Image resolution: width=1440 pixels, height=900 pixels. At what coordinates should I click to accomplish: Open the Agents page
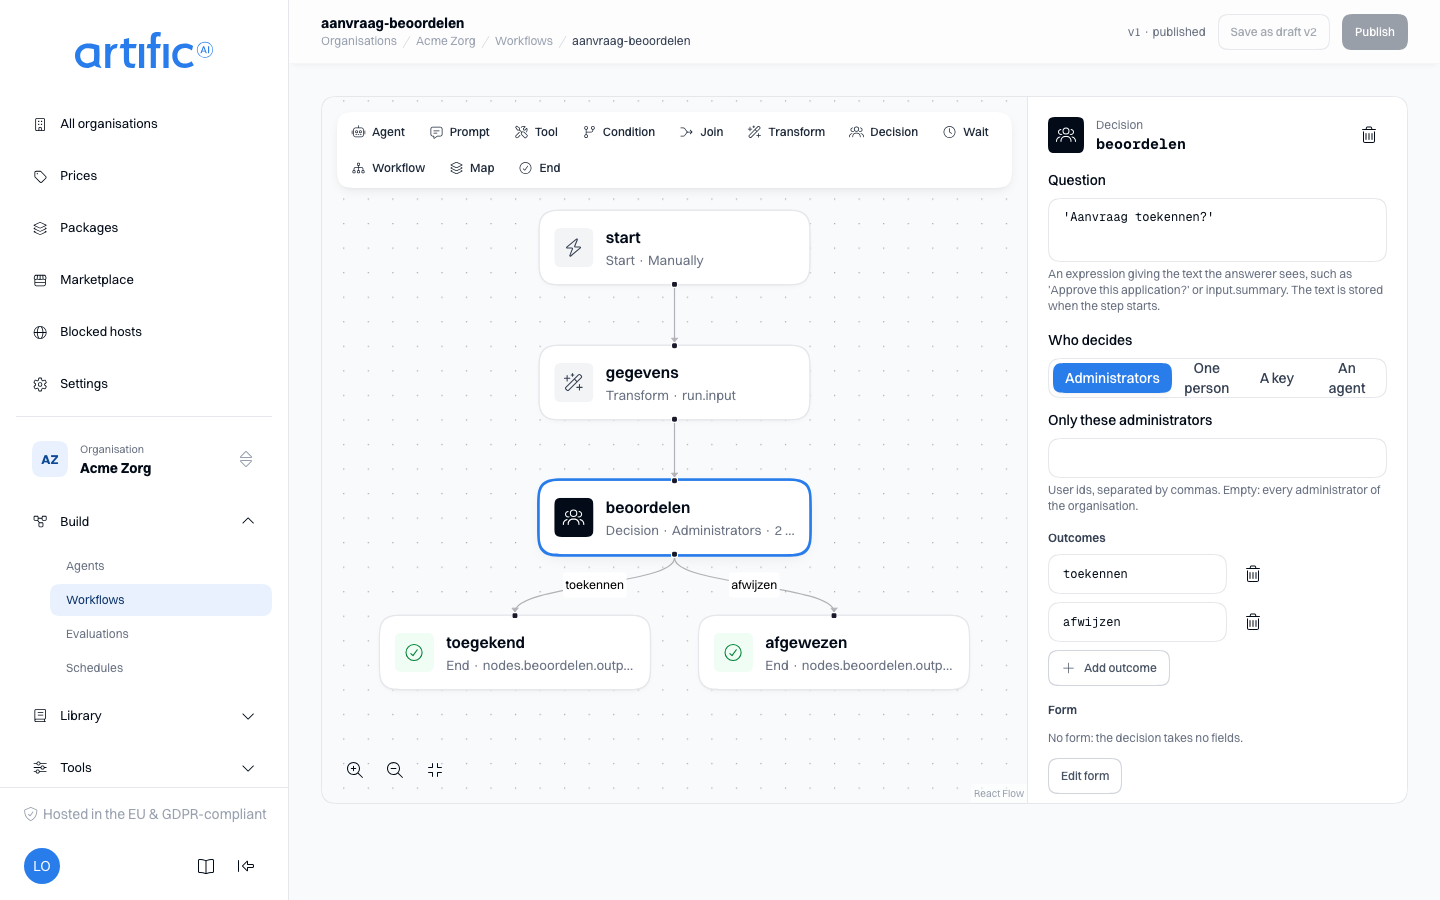(161, 566)
